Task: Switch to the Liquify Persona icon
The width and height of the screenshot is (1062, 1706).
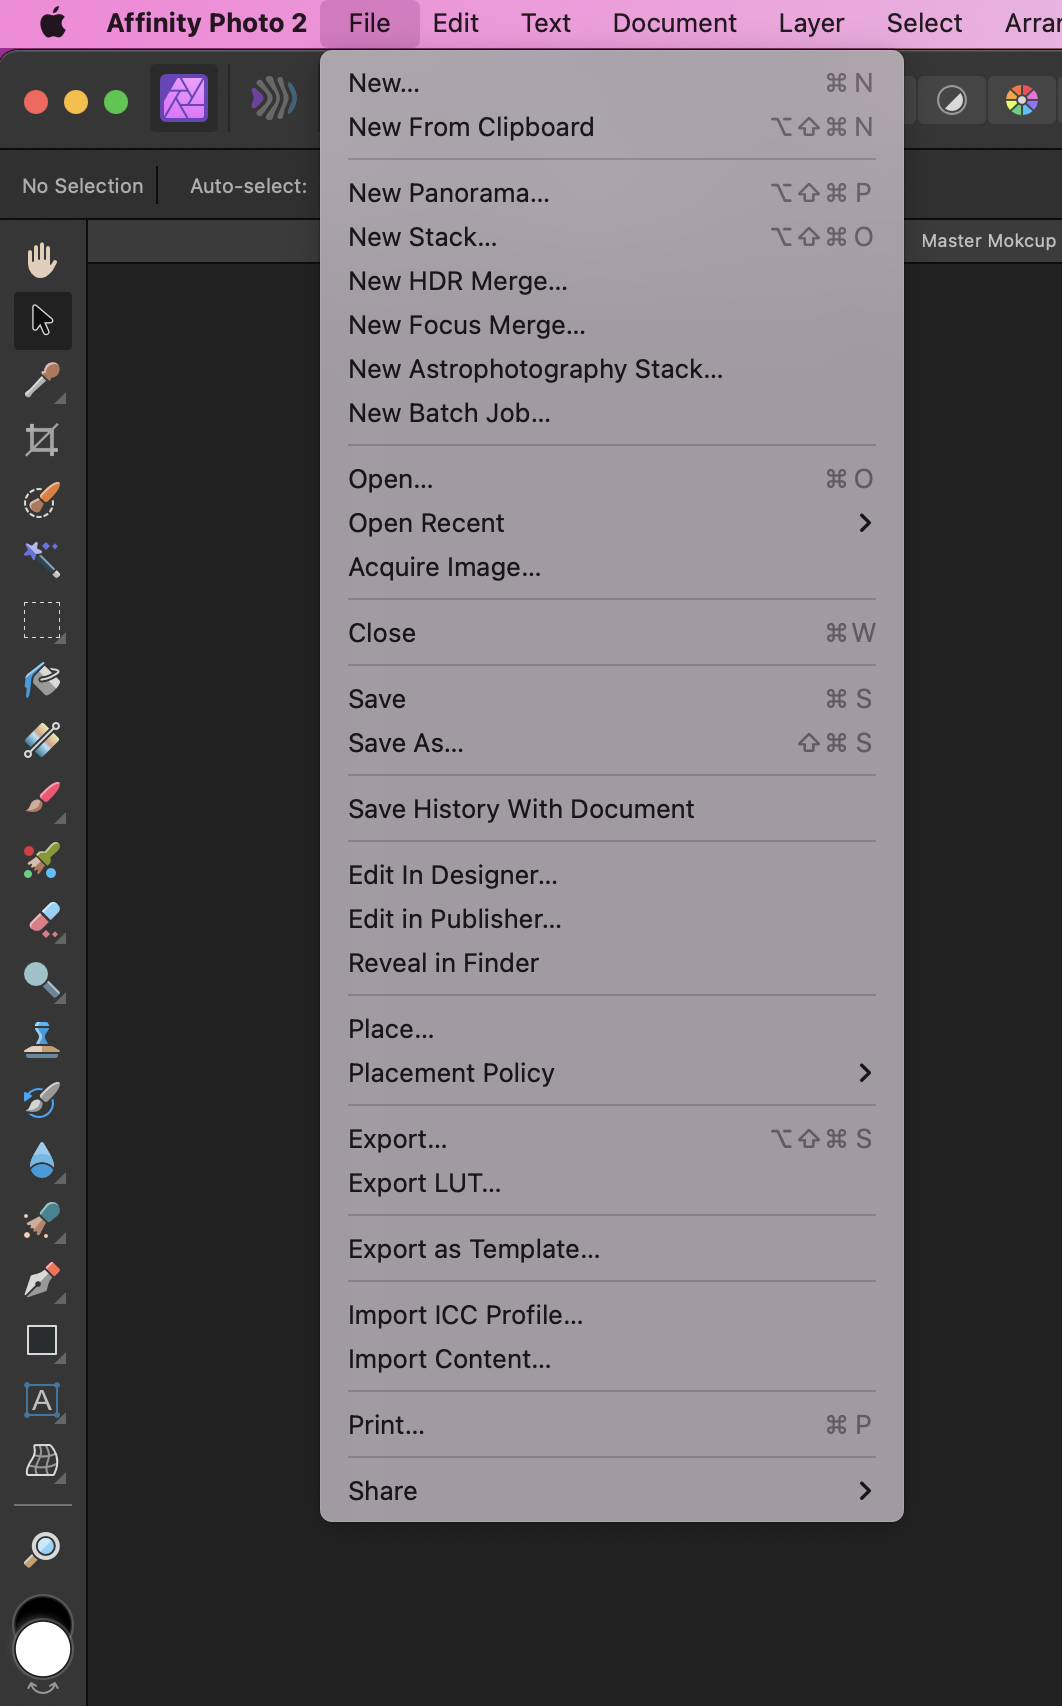Action: (273, 99)
